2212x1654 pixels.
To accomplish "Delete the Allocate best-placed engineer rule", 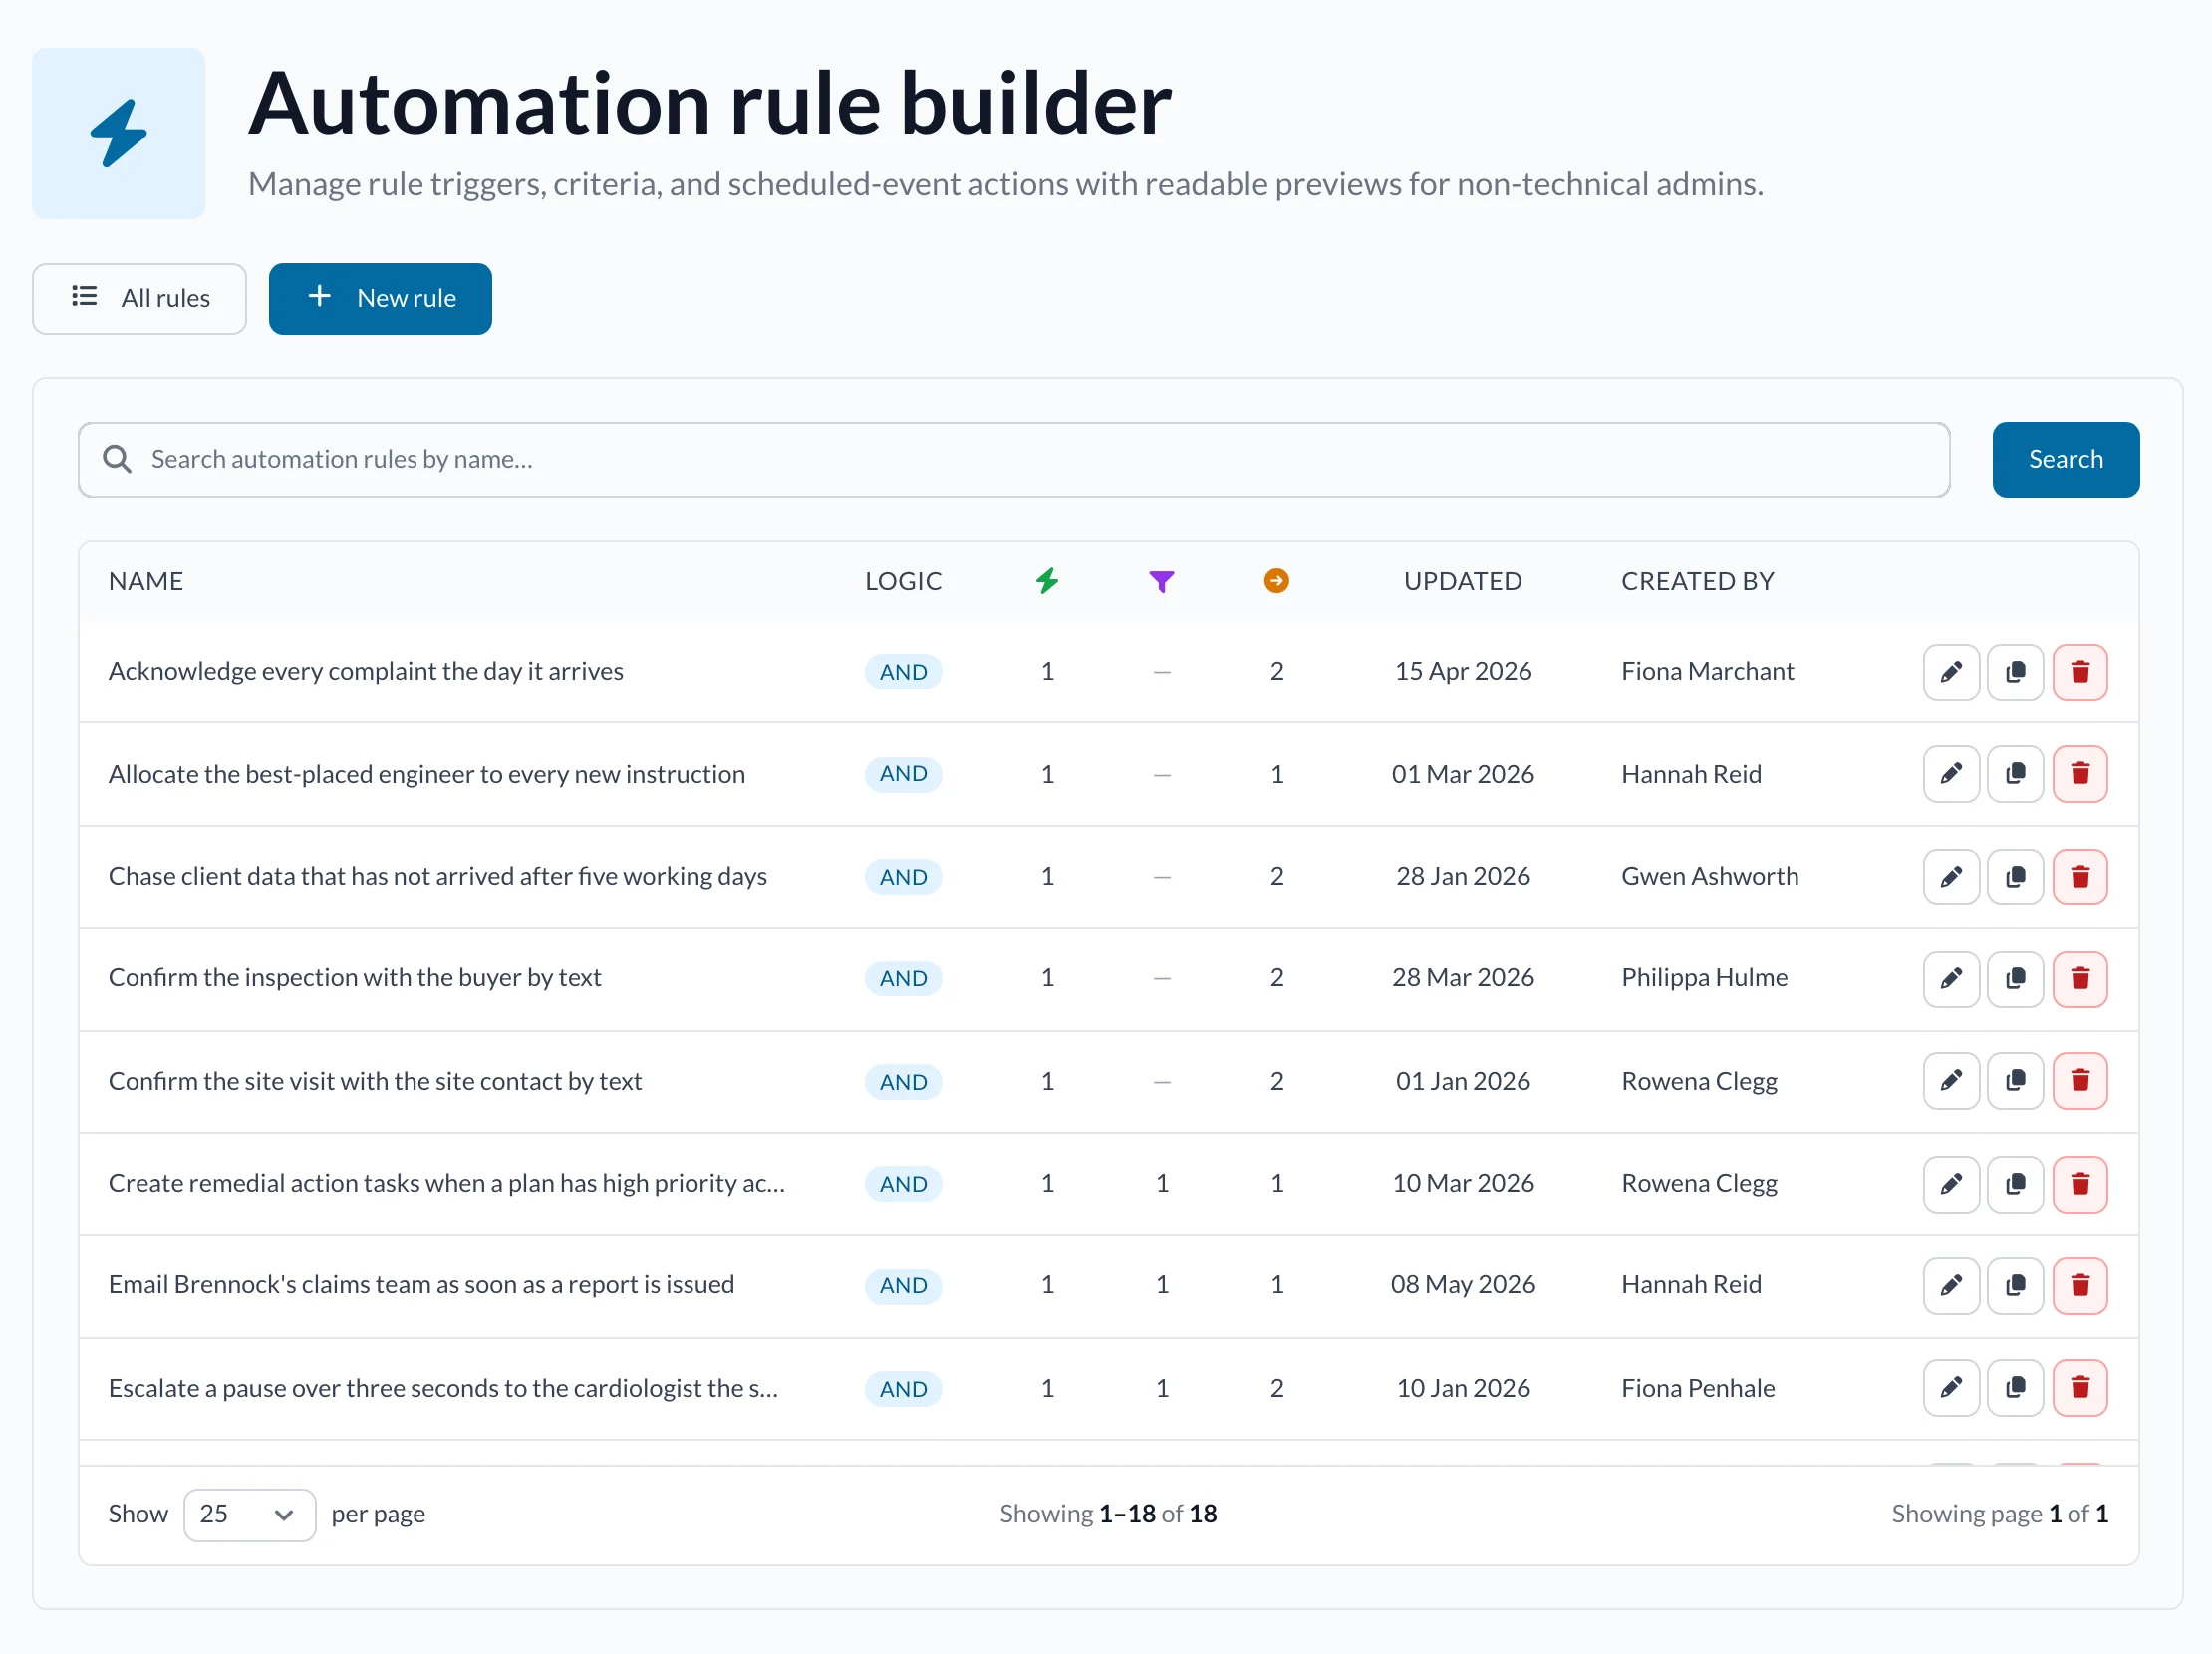I will (x=2080, y=774).
